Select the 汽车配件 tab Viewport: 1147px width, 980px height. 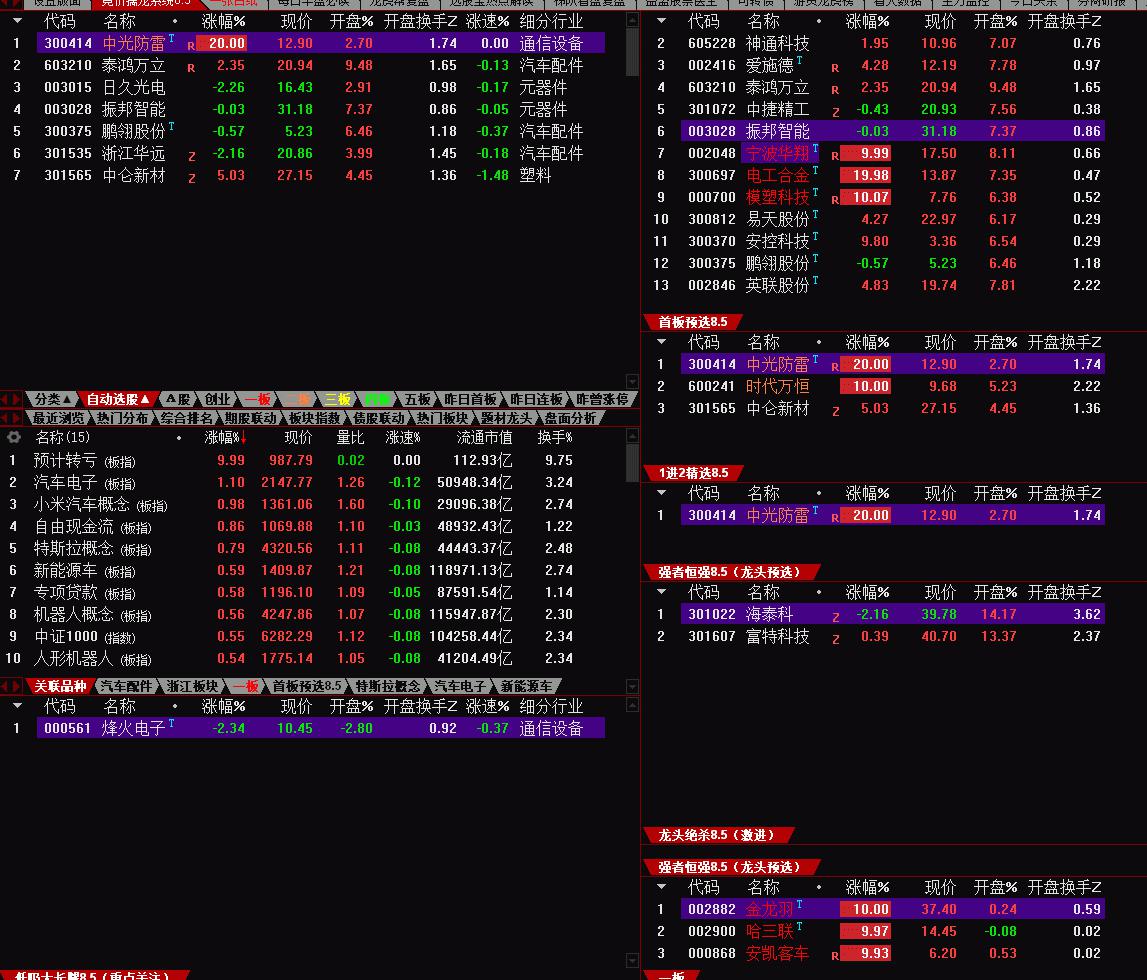point(125,686)
